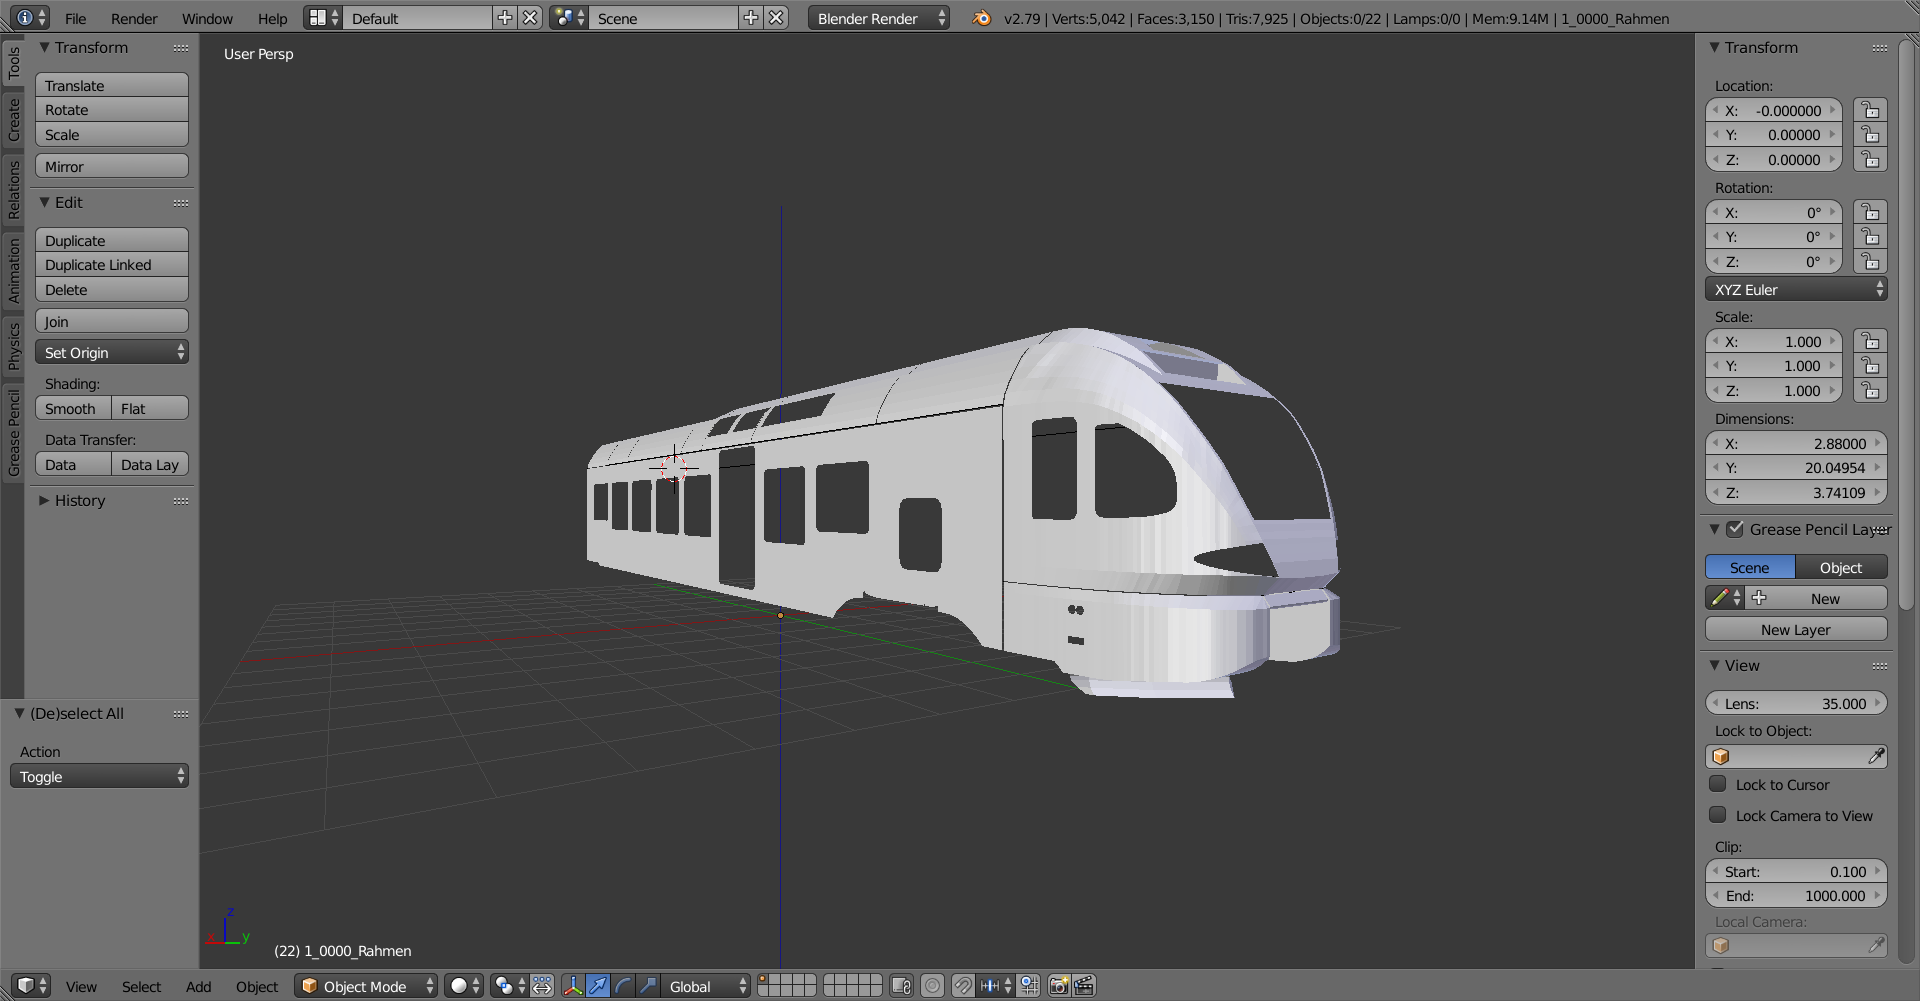Enable the rotate manipulator arc
Screen dimensions: 1920x1001
pyautogui.click(x=623, y=986)
